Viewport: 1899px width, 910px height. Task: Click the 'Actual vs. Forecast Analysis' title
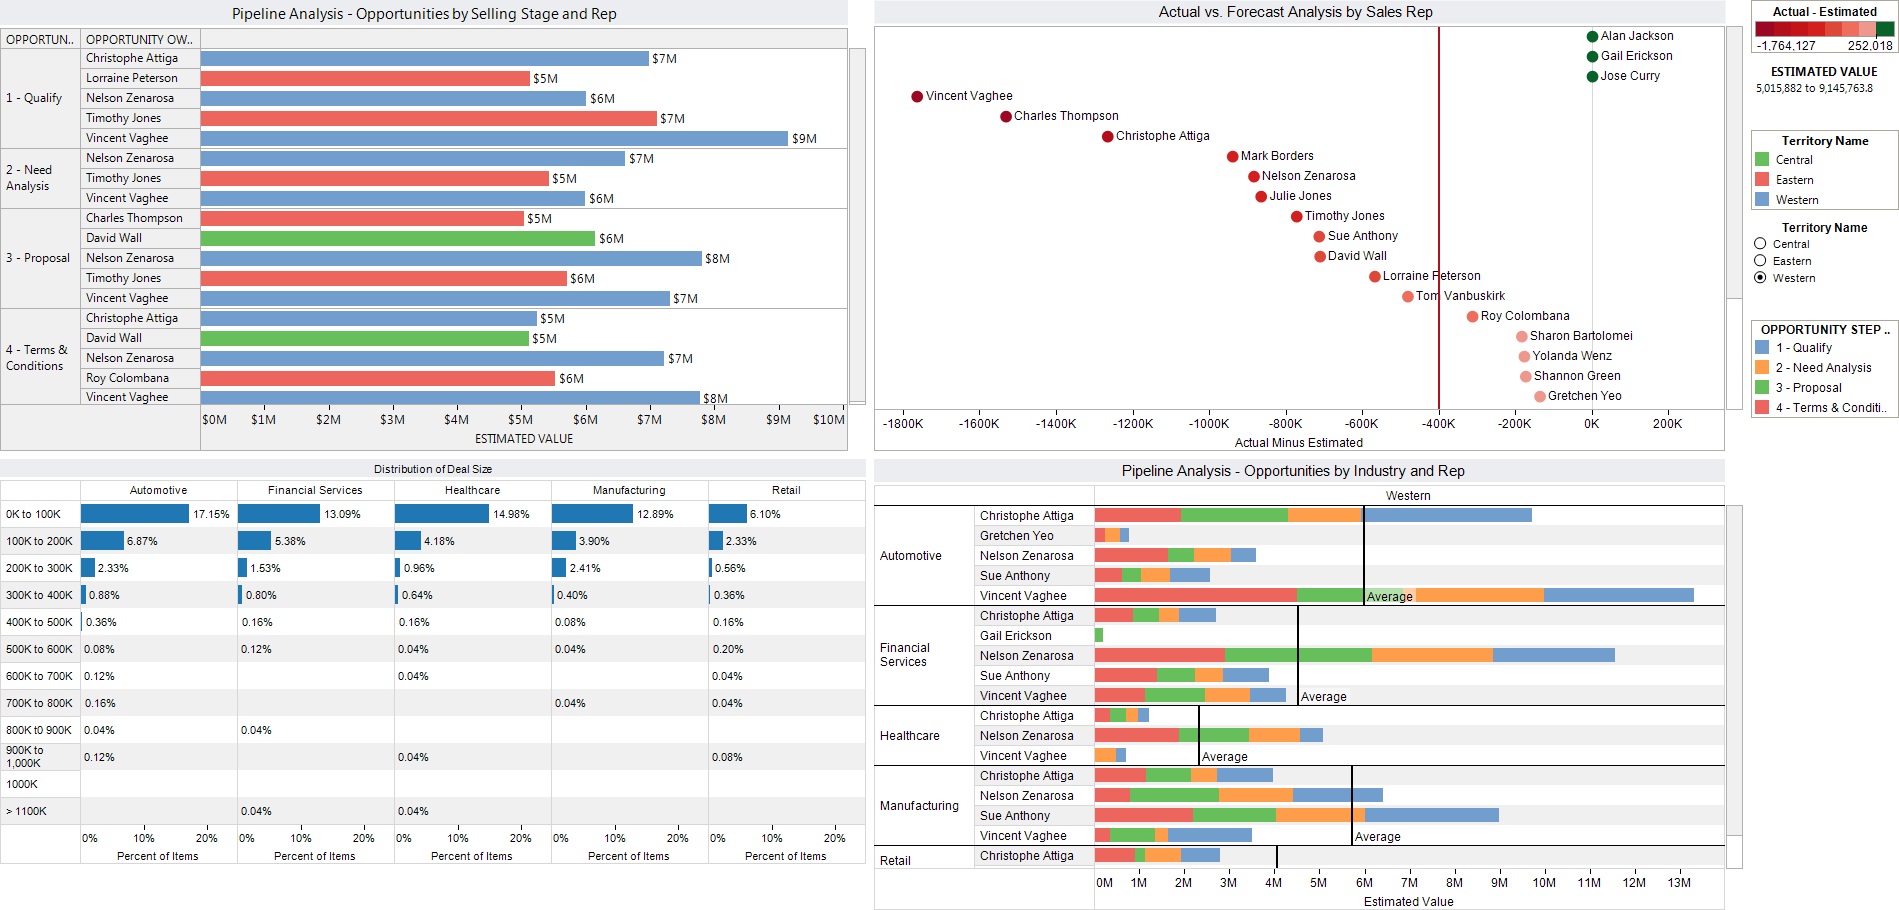tap(1295, 12)
